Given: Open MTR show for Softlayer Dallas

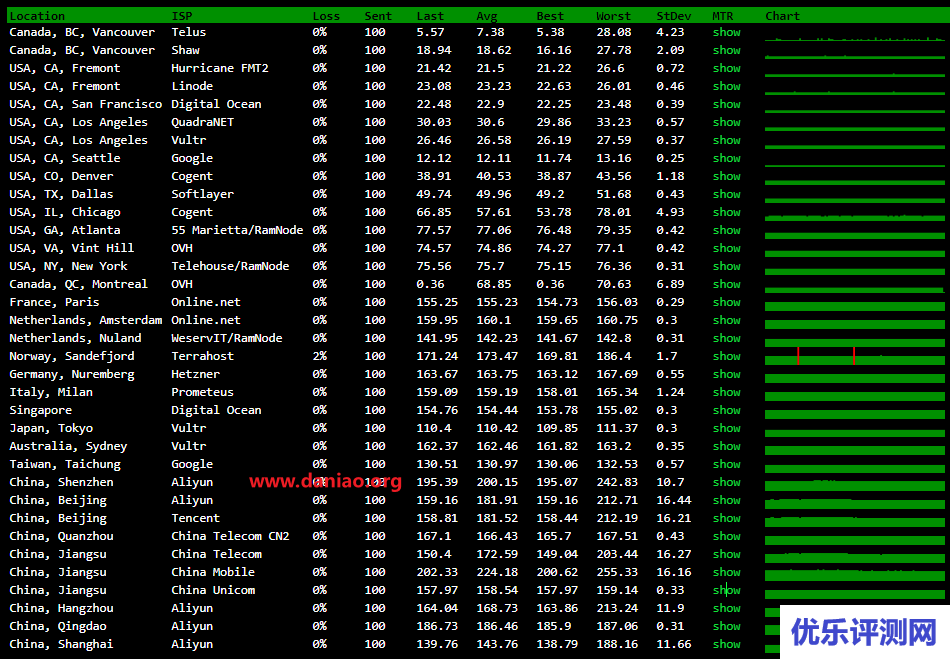Looking at the screenshot, I should point(726,194).
